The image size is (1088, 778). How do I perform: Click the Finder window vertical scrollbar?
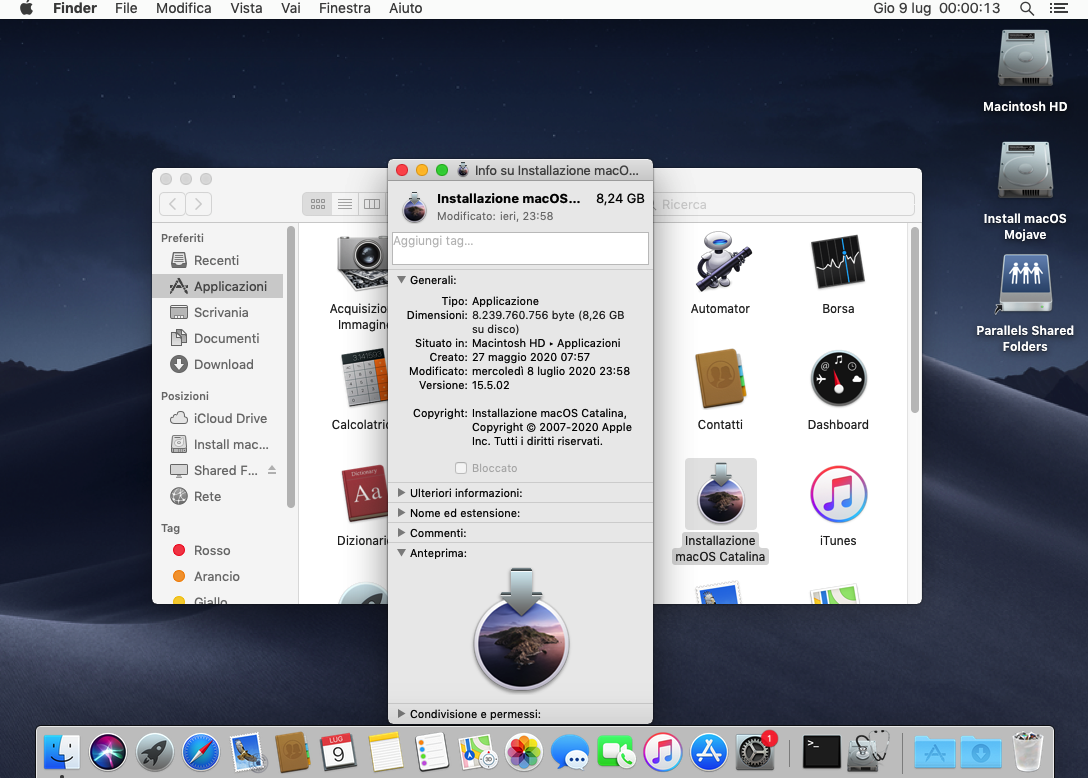[915, 321]
